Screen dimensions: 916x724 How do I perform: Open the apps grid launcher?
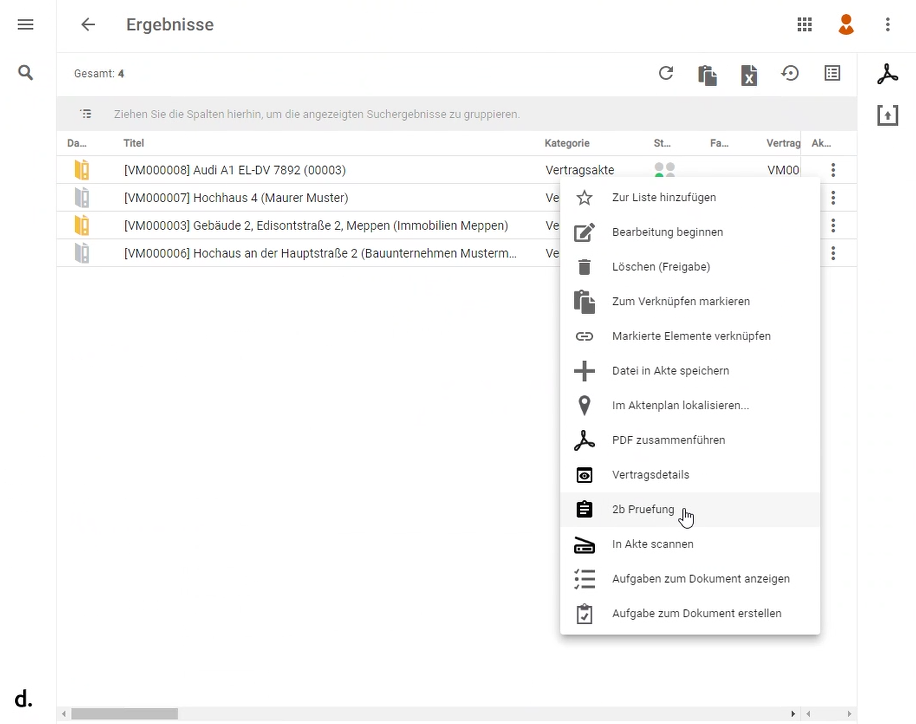point(804,25)
